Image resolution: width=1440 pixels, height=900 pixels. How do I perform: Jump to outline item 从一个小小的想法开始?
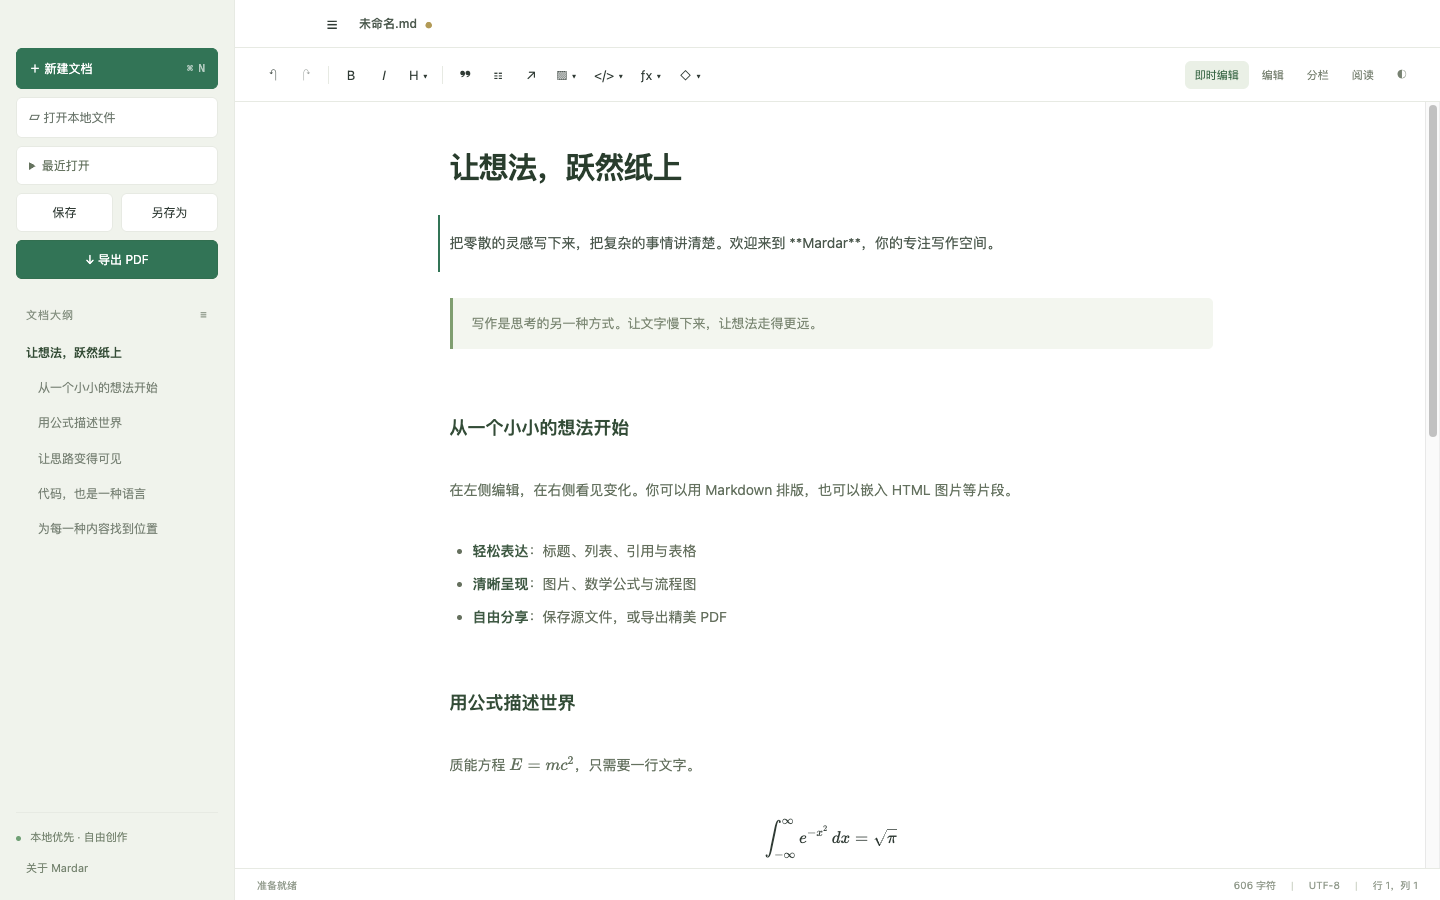[x=98, y=388]
